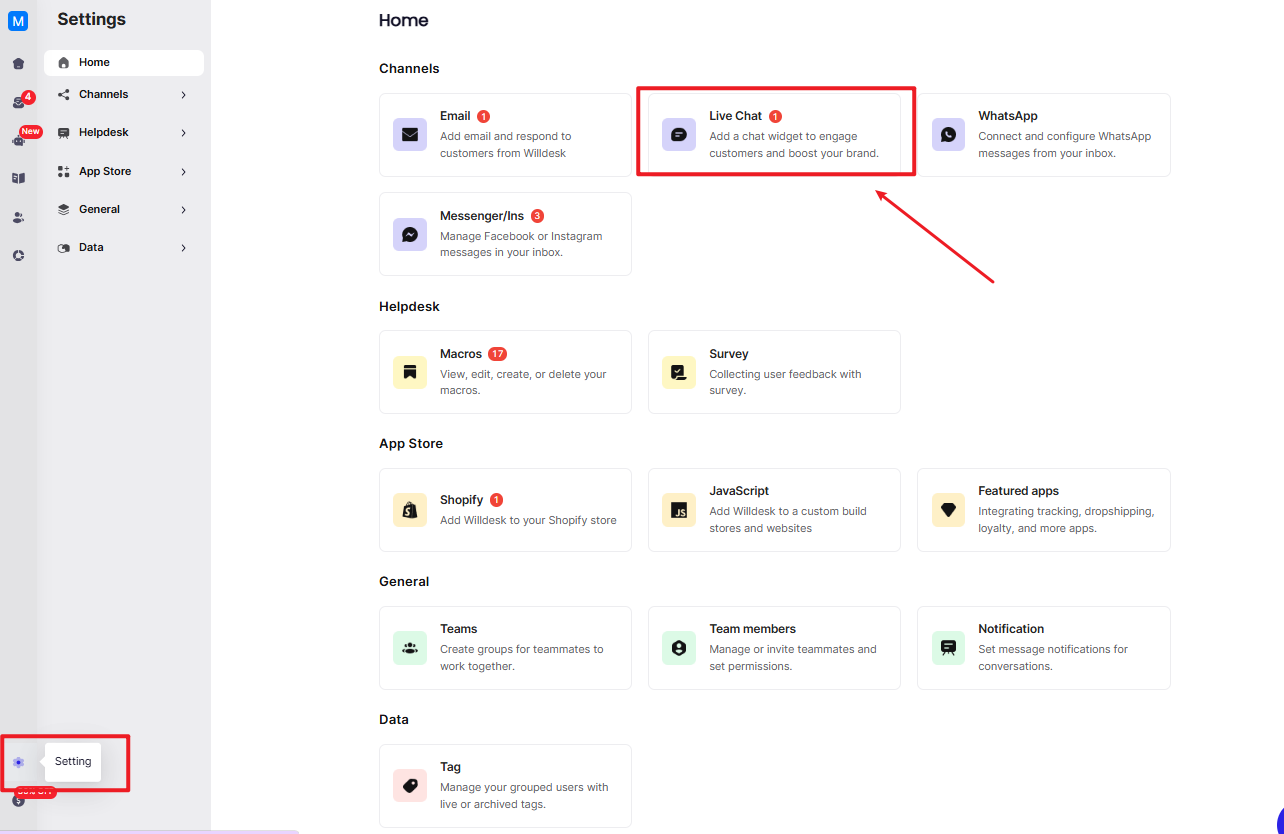Viewport: 1284px width, 834px height.
Task: Click the Setting gear icon in rail
Action: pyautogui.click(x=18, y=762)
